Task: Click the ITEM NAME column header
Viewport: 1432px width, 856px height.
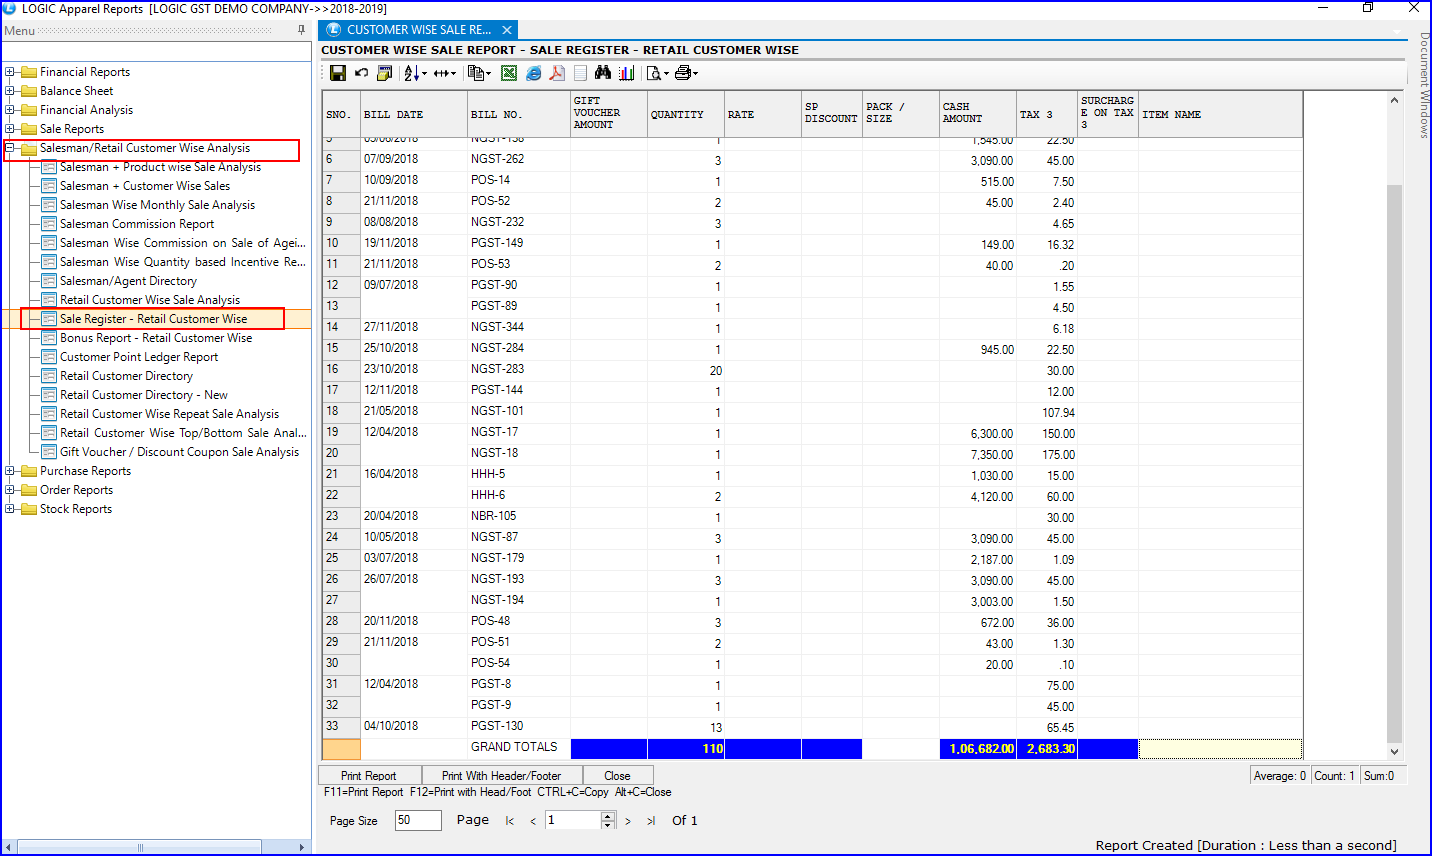Action: [x=1220, y=114]
